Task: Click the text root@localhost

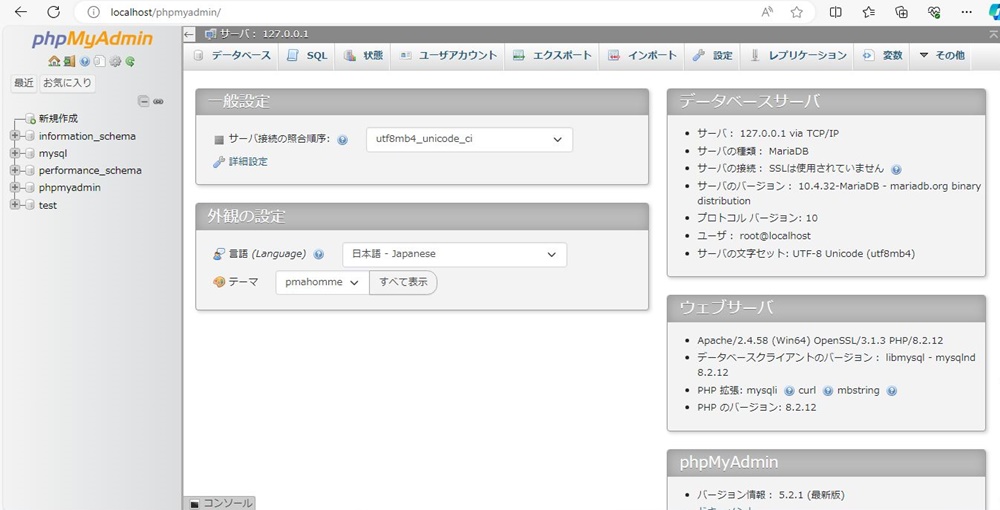Action: pyautogui.click(x=775, y=236)
